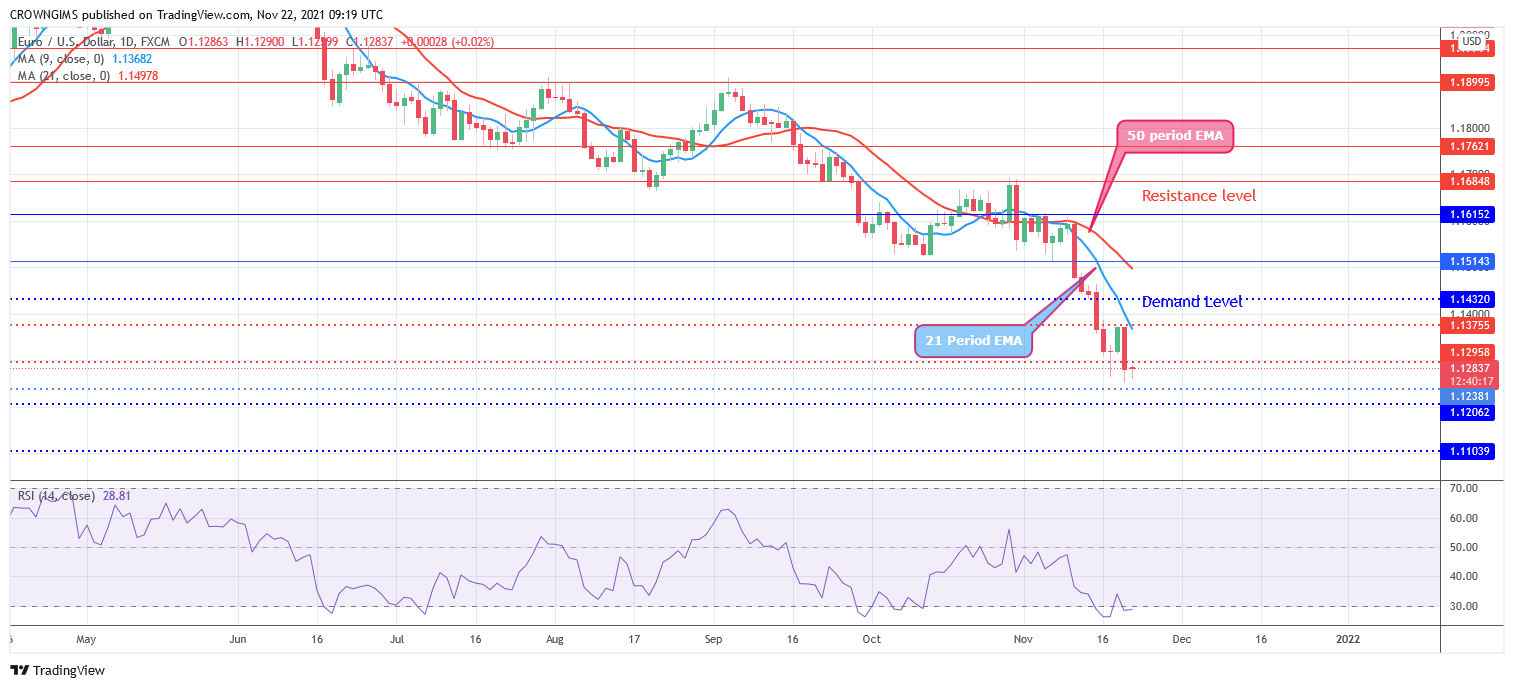Click the 1.12958 price level label
This screenshot has height=688, width=1514.
coord(1467,352)
